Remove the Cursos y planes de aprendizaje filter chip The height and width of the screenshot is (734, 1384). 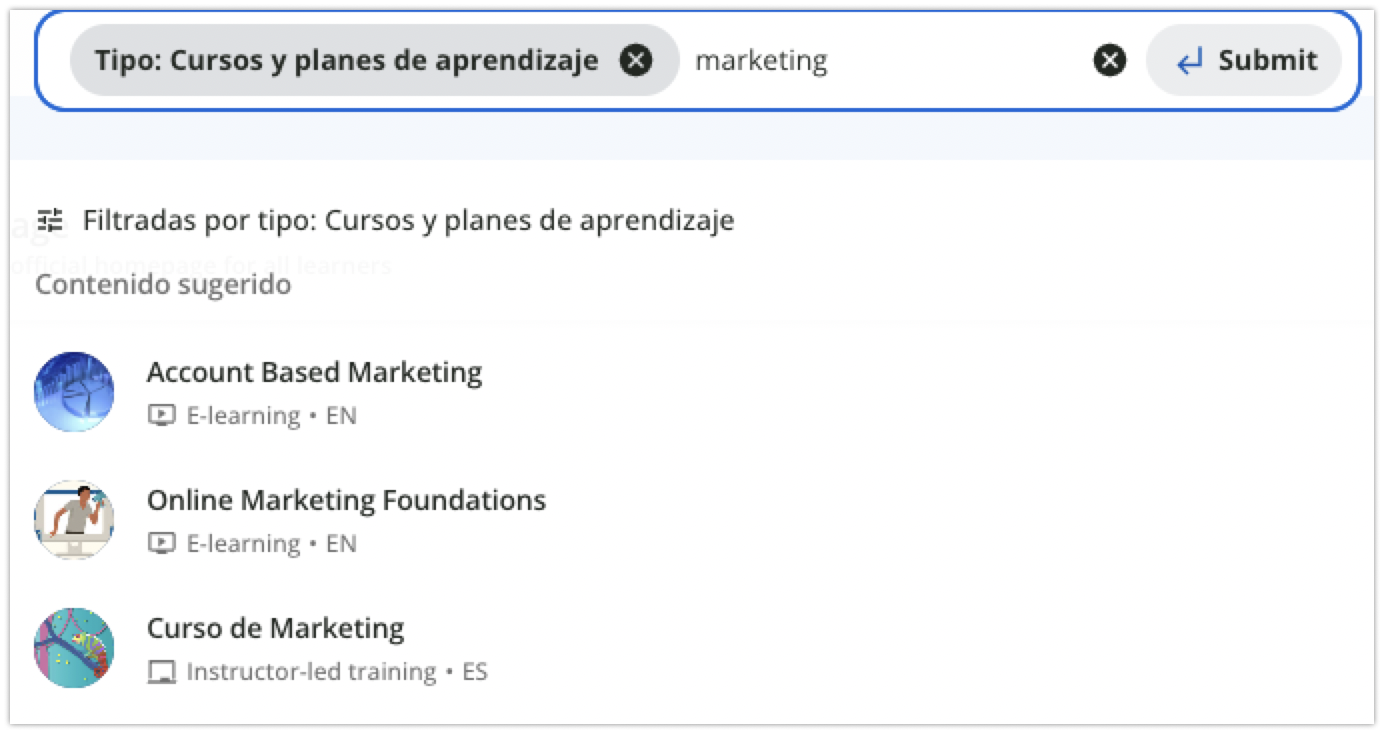636,61
